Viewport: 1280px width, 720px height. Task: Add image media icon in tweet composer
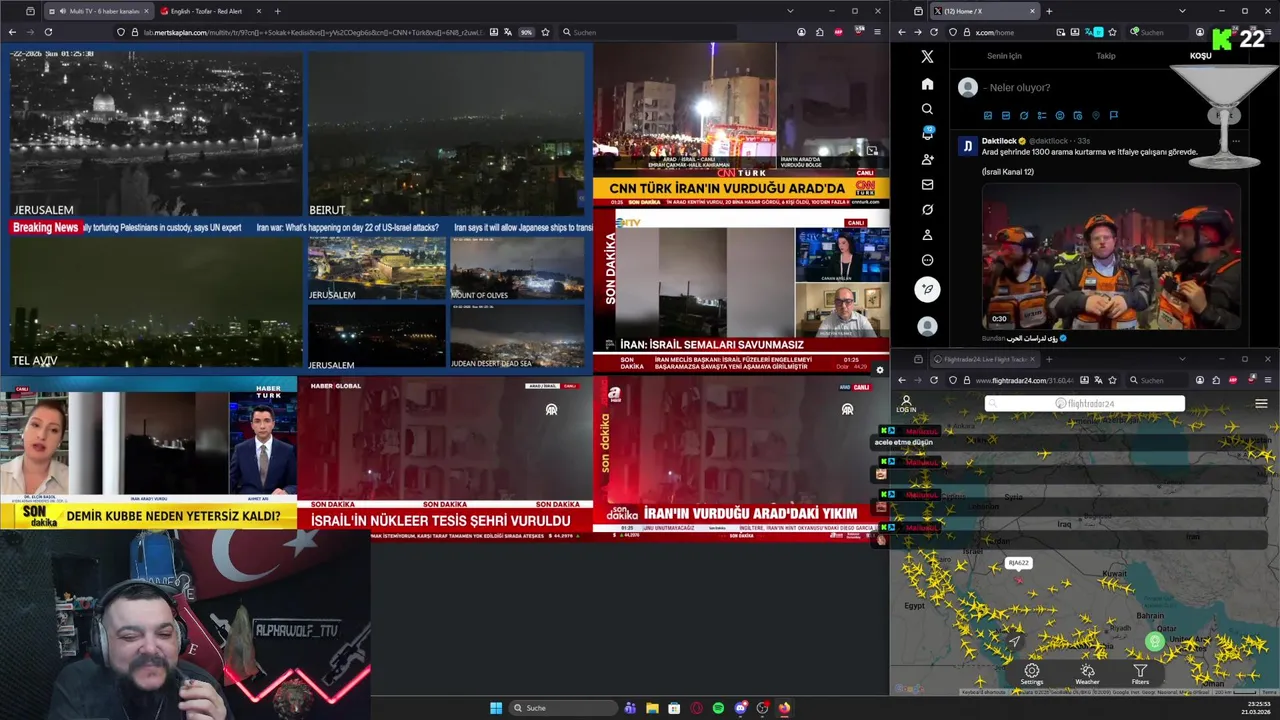(x=988, y=116)
